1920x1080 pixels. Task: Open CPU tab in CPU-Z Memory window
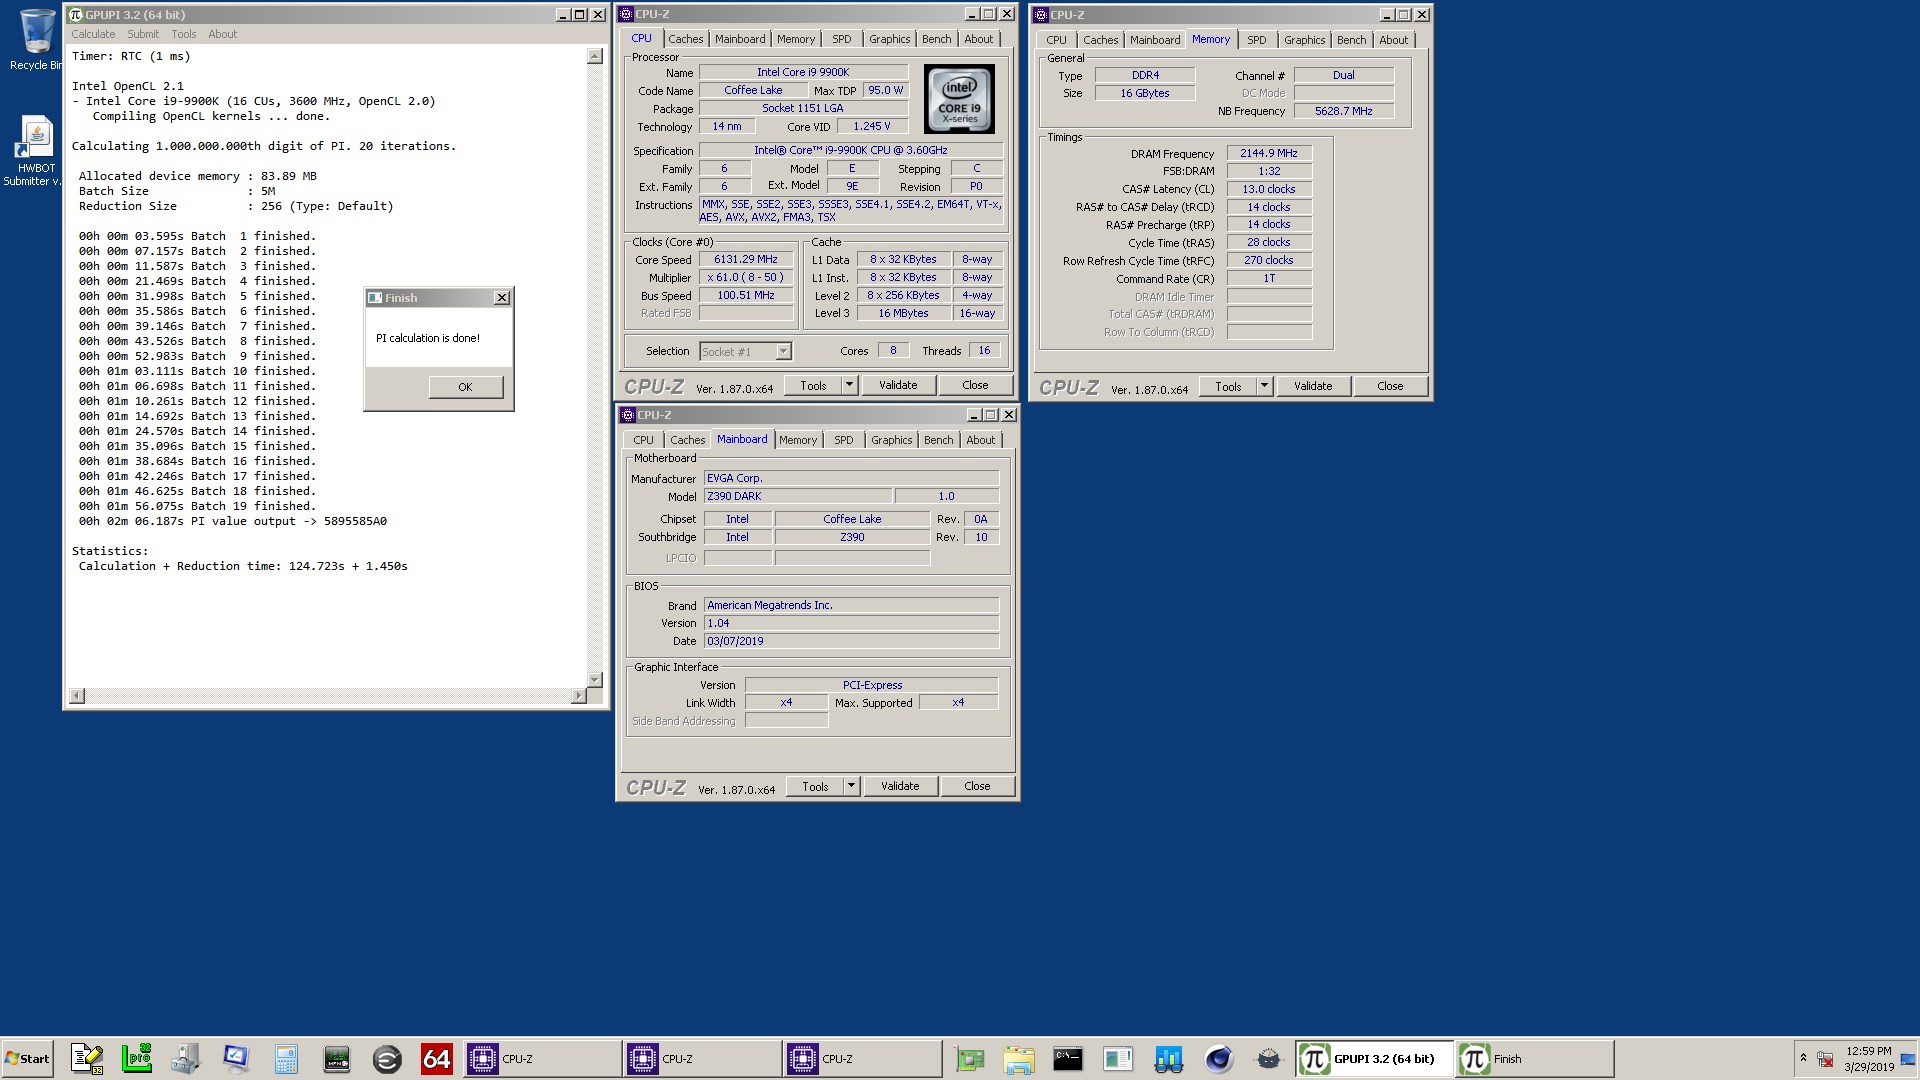[1056, 40]
